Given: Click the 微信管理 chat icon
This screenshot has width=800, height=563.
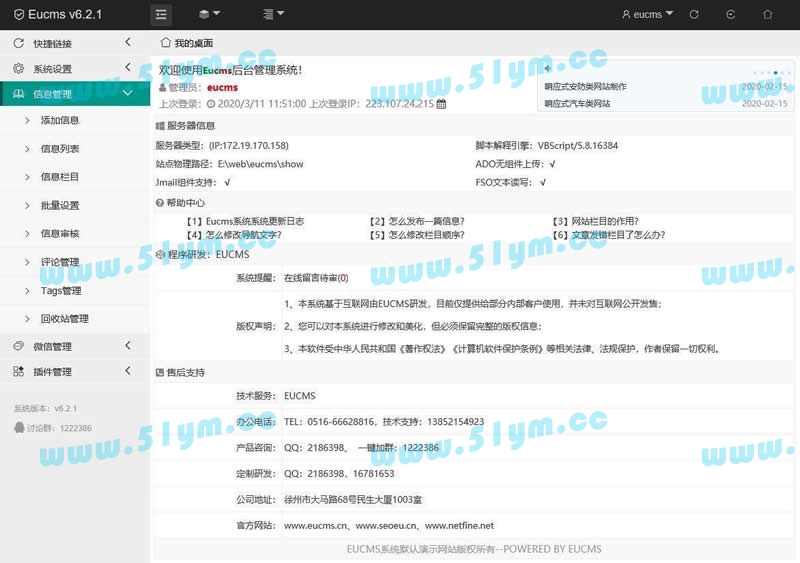Looking at the screenshot, I should pyautogui.click(x=19, y=346).
